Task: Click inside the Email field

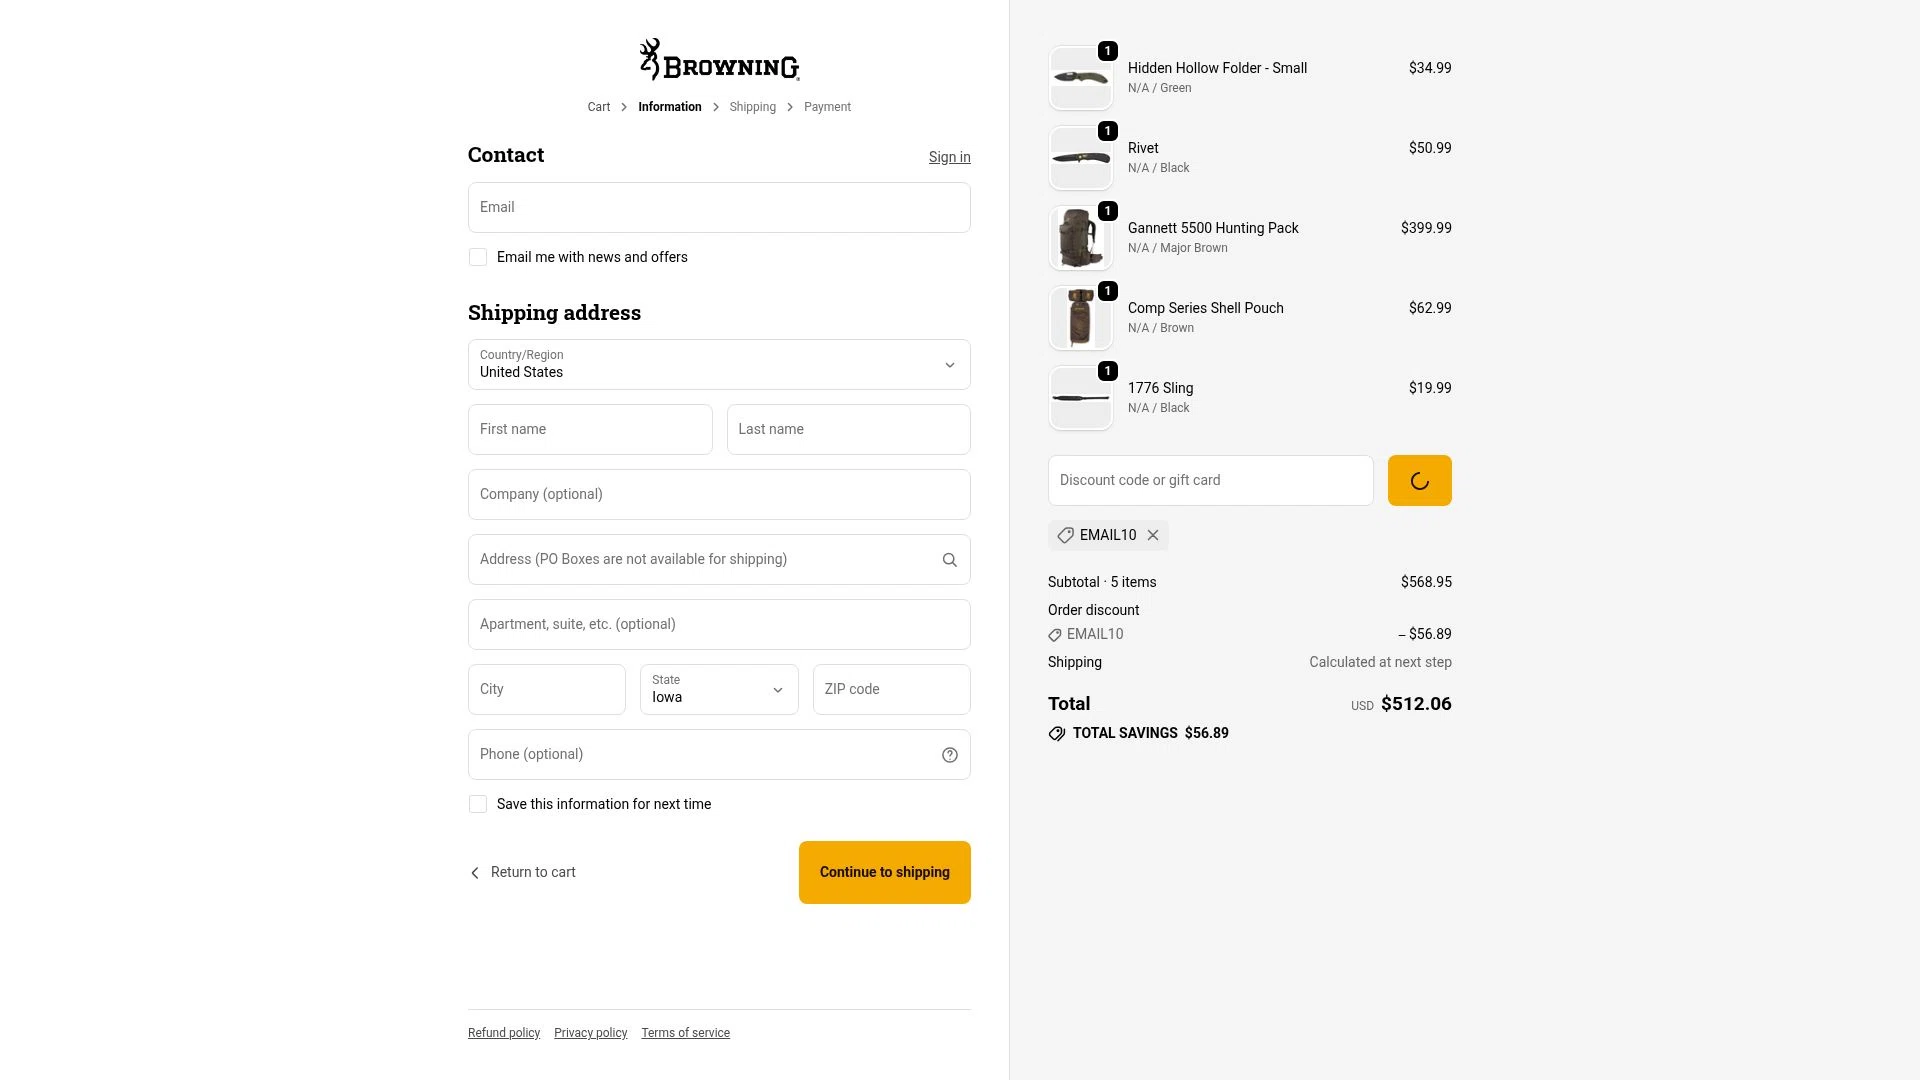Action: click(x=718, y=207)
